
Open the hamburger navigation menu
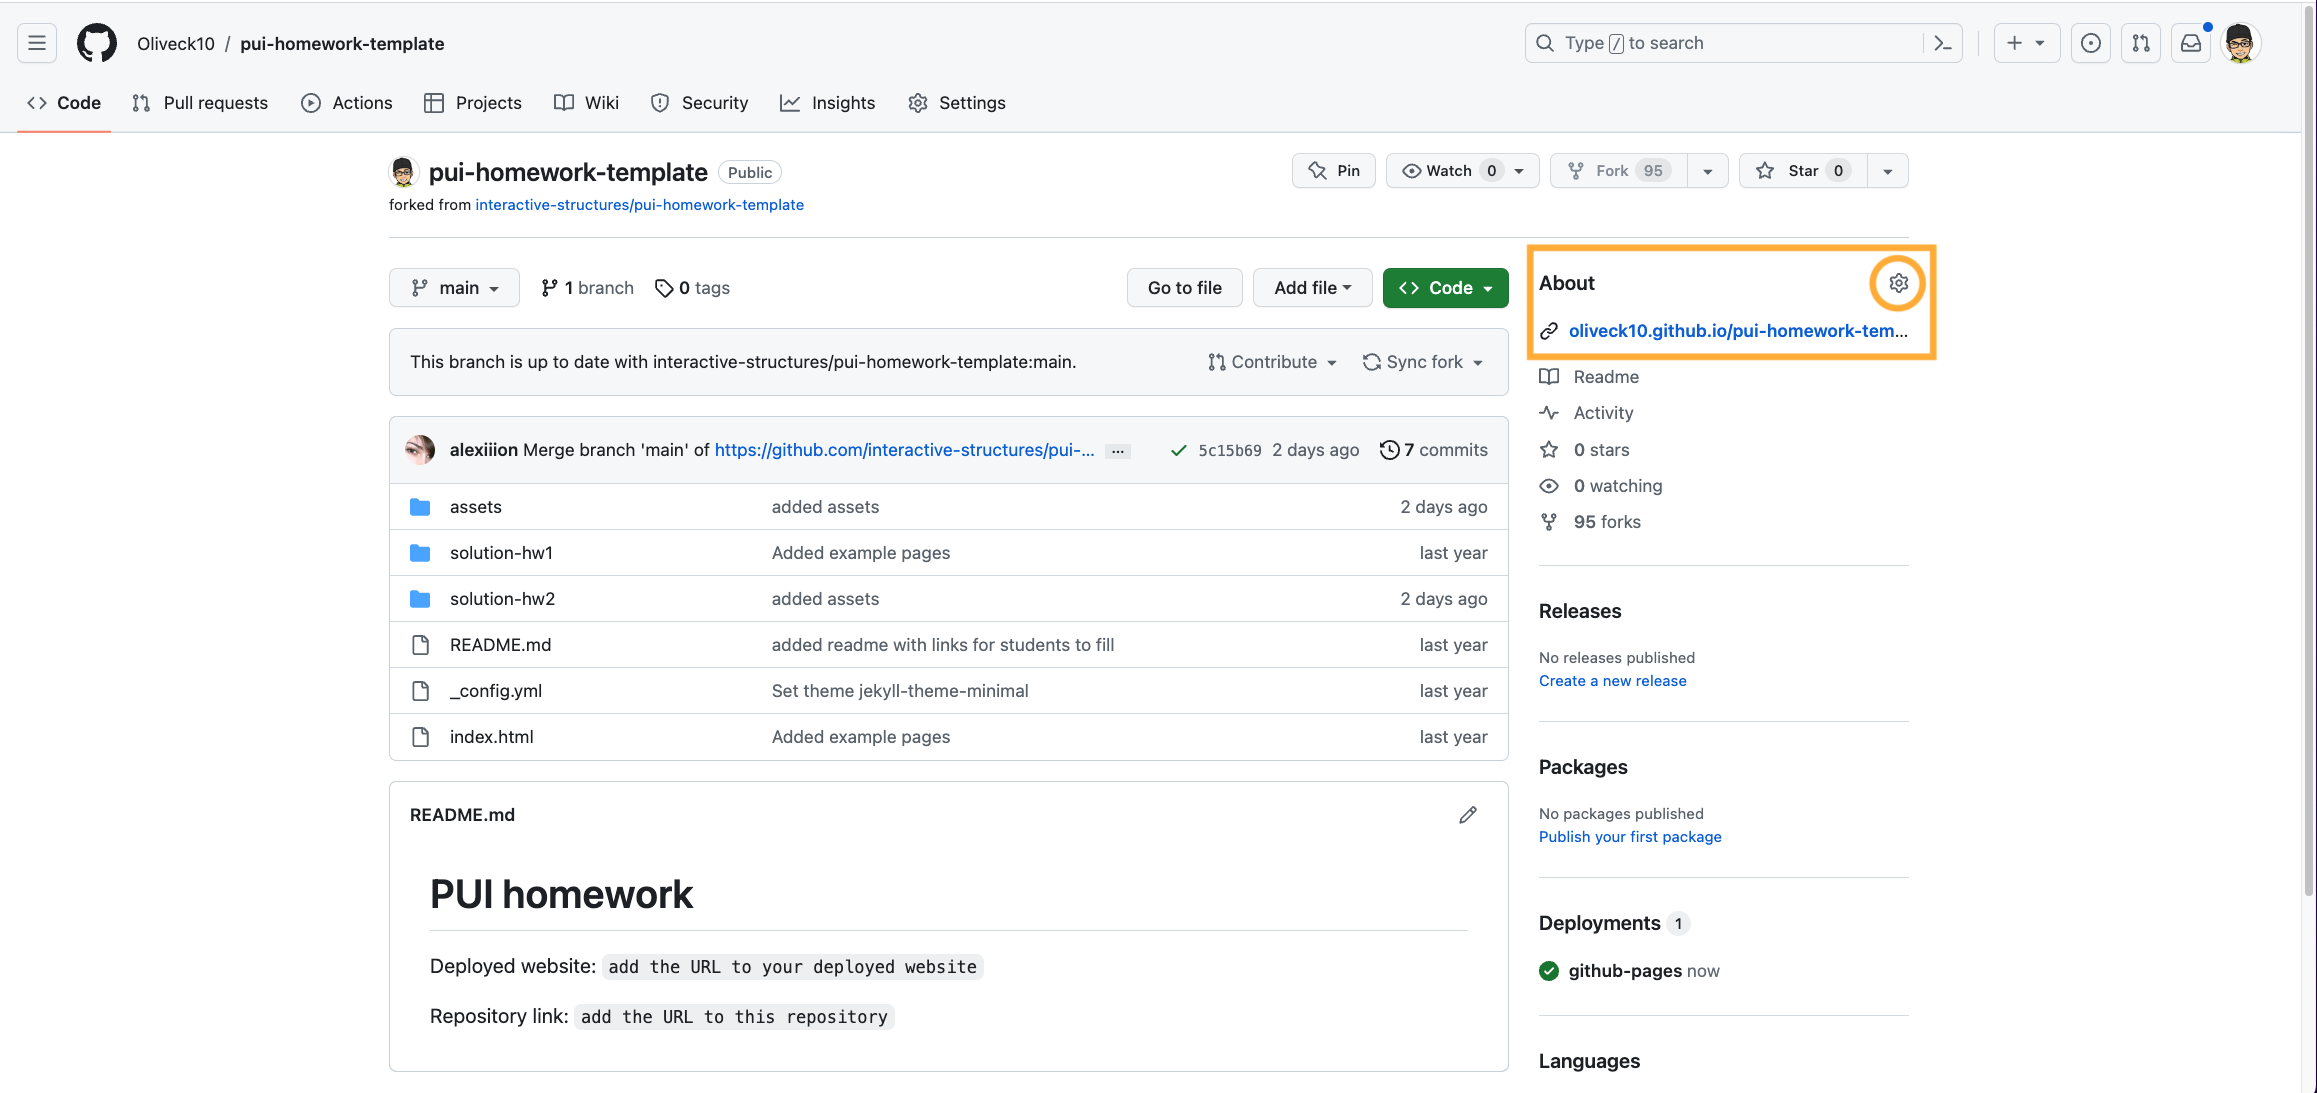[37, 43]
